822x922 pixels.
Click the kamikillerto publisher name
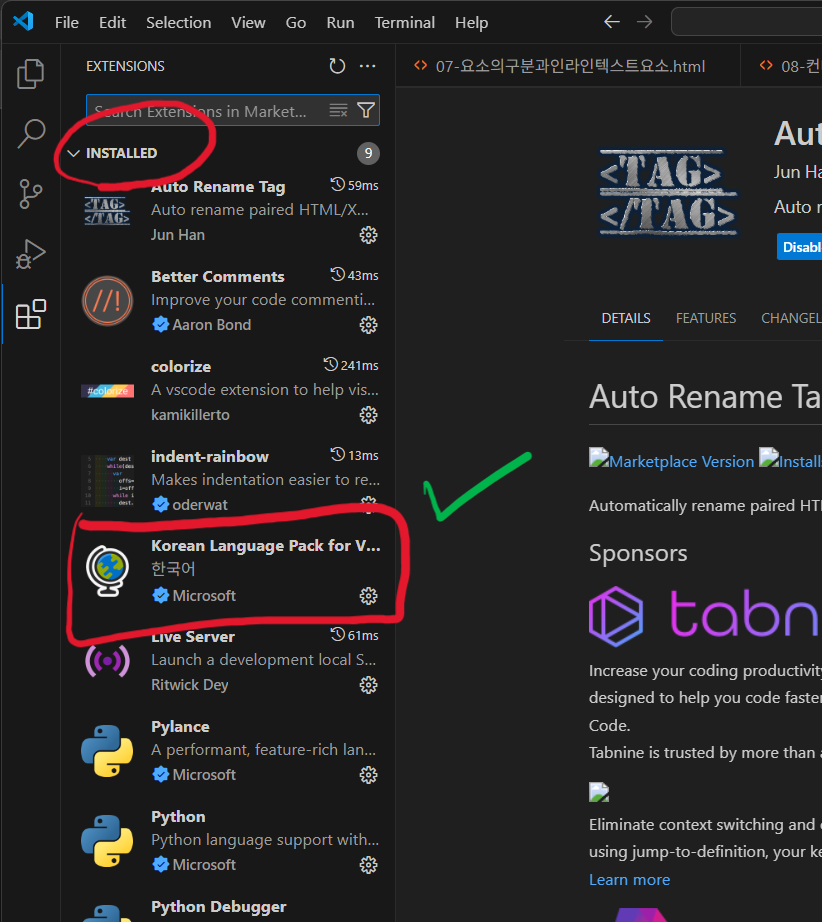(190, 415)
